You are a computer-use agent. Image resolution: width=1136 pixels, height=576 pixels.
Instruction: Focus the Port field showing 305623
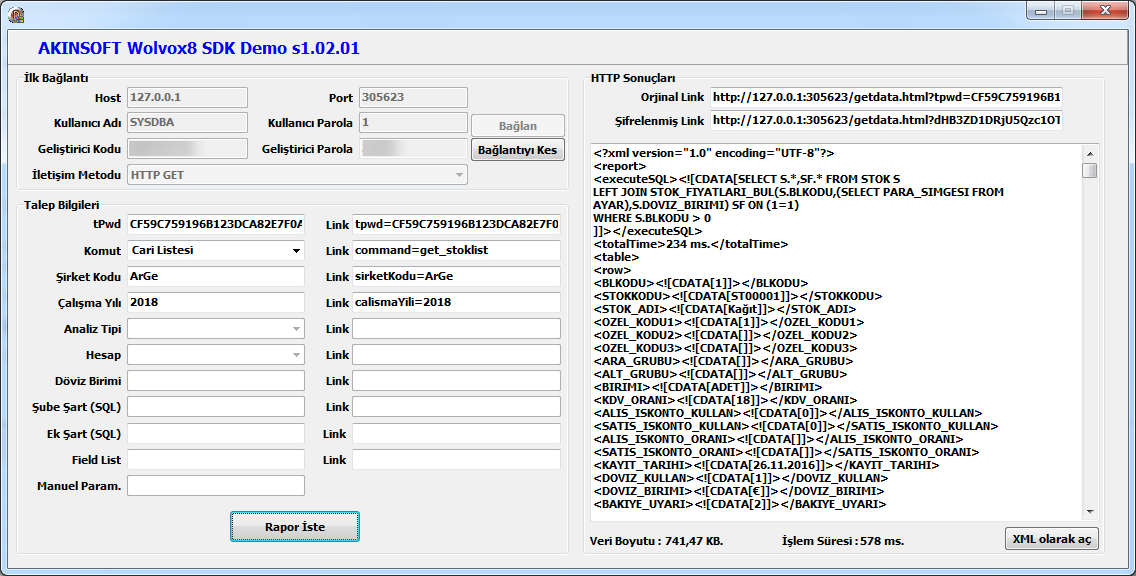[x=413, y=97]
